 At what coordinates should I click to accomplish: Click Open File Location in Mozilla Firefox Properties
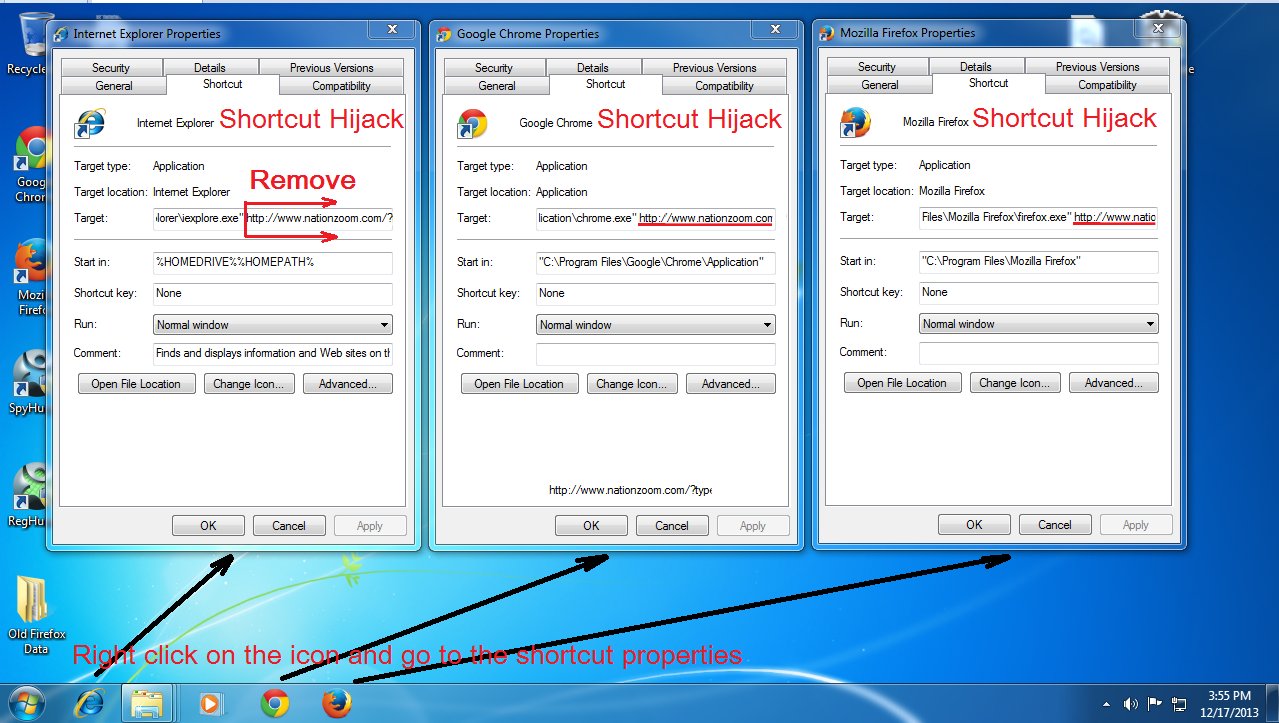click(x=902, y=383)
